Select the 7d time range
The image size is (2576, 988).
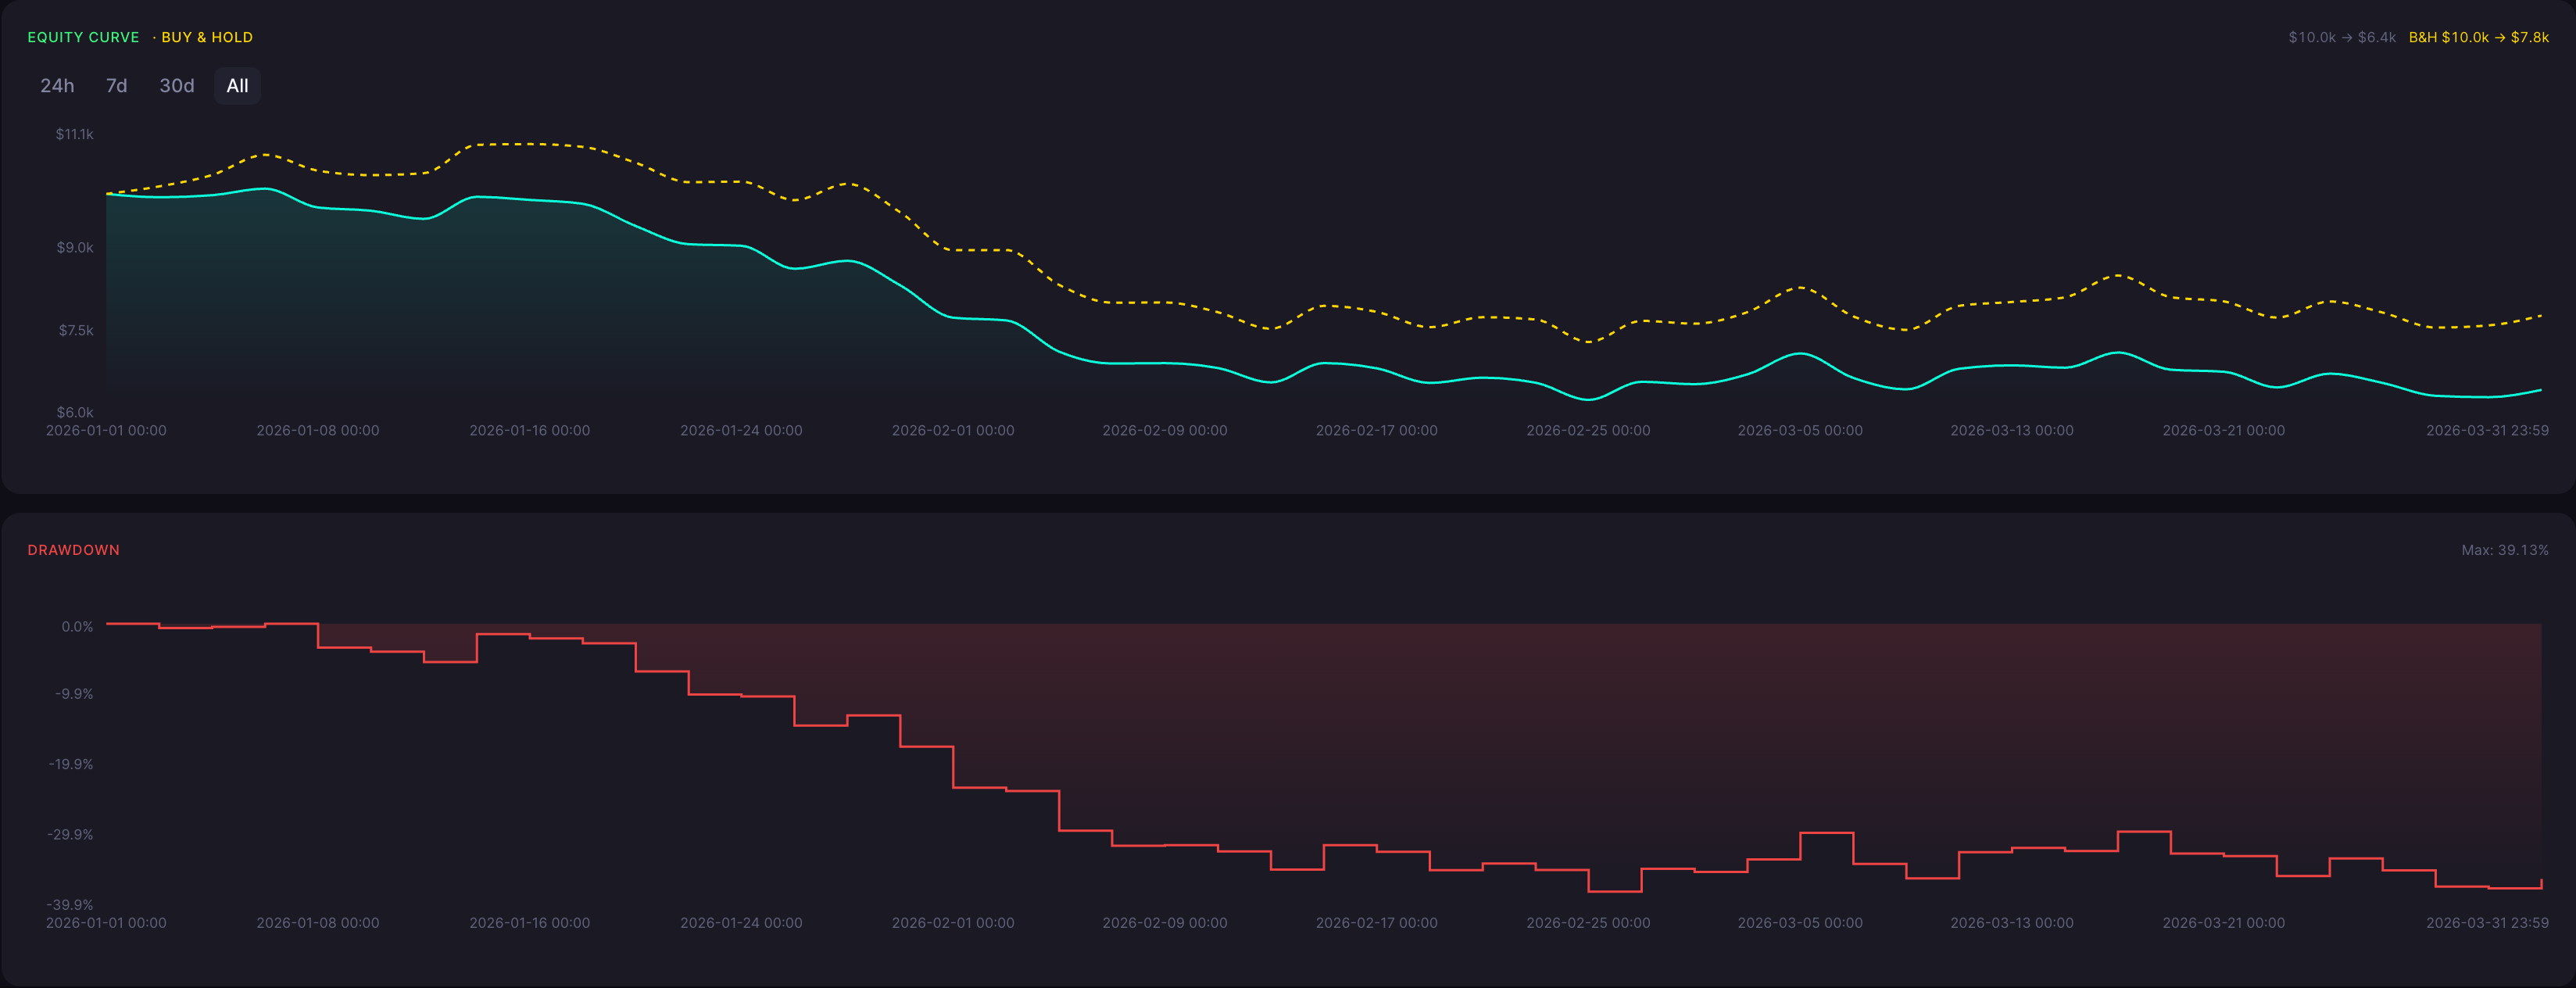(x=116, y=86)
